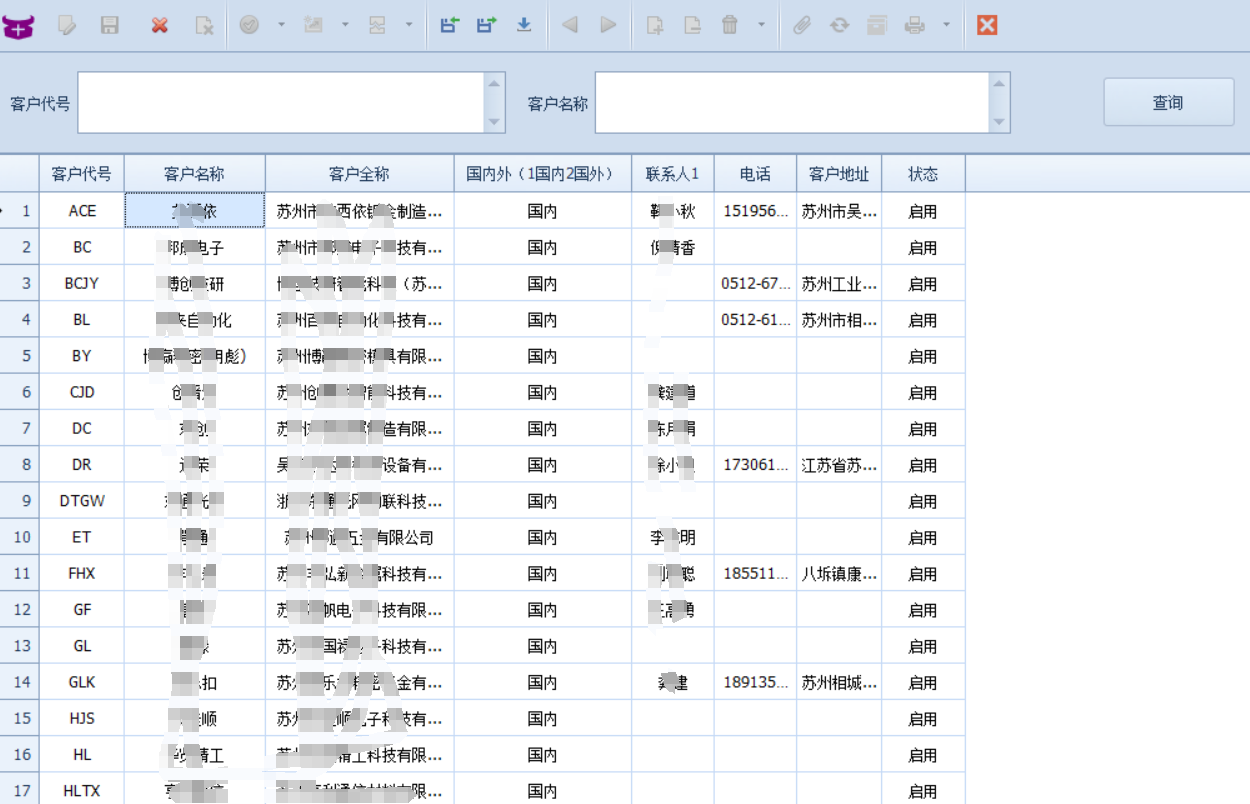The width and height of the screenshot is (1250, 804).
Task: Click phone cell 0512-67... in BCJY row
Action: (756, 283)
